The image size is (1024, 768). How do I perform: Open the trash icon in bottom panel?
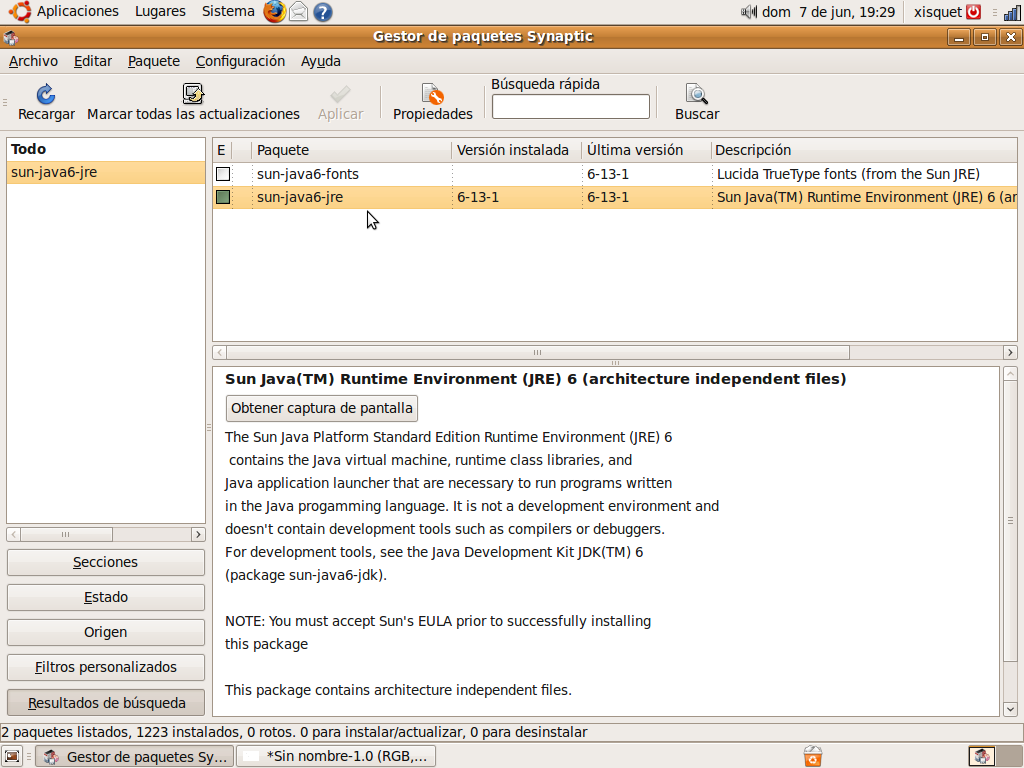(x=813, y=756)
